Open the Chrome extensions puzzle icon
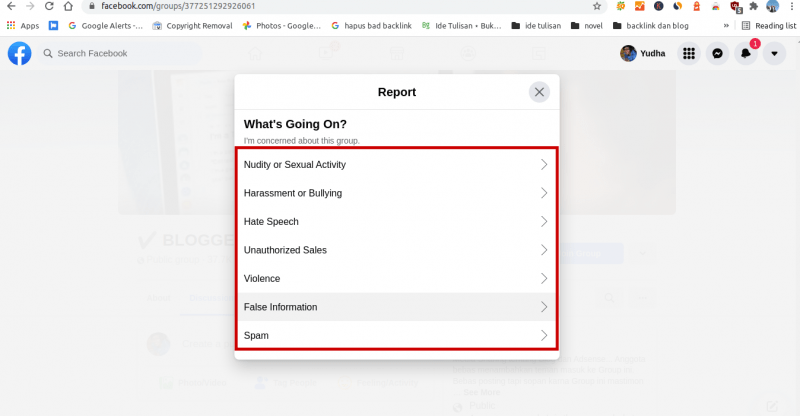This screenshot has height=416, width=800. coord(754,6)
